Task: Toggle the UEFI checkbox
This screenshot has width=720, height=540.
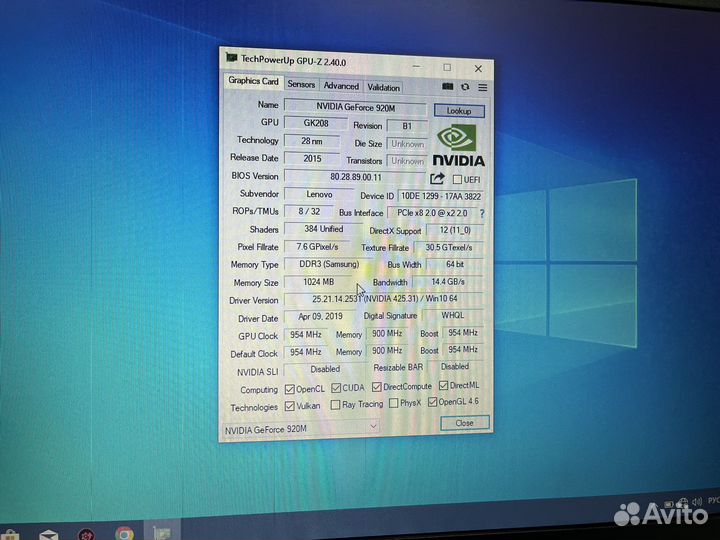Action: pyautogui.click(x=457, y=180)
